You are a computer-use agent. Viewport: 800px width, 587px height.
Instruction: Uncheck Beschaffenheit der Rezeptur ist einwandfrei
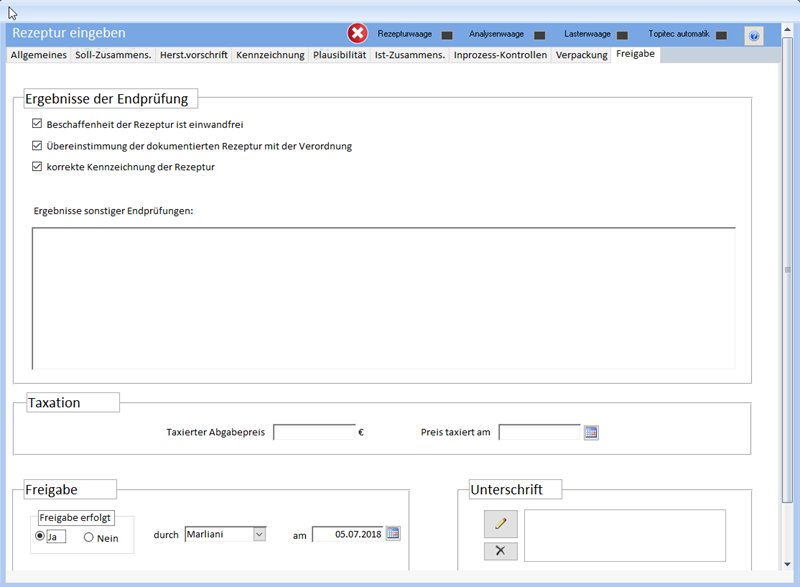click(37, 125)
